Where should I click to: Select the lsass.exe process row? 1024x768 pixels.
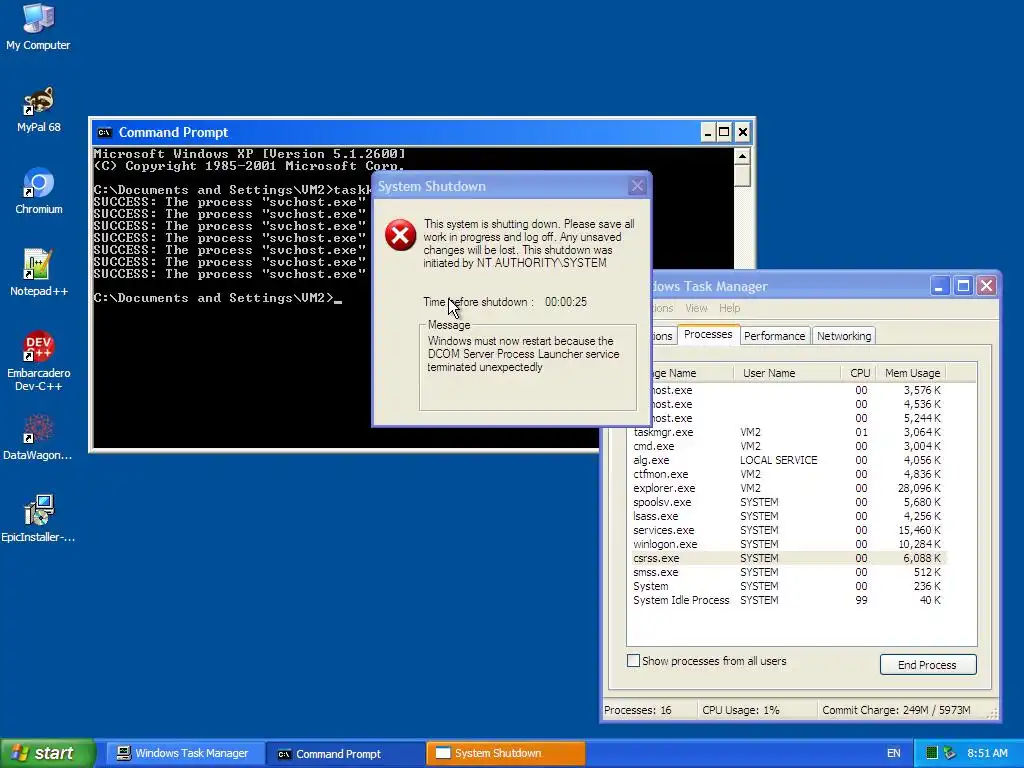787,516
